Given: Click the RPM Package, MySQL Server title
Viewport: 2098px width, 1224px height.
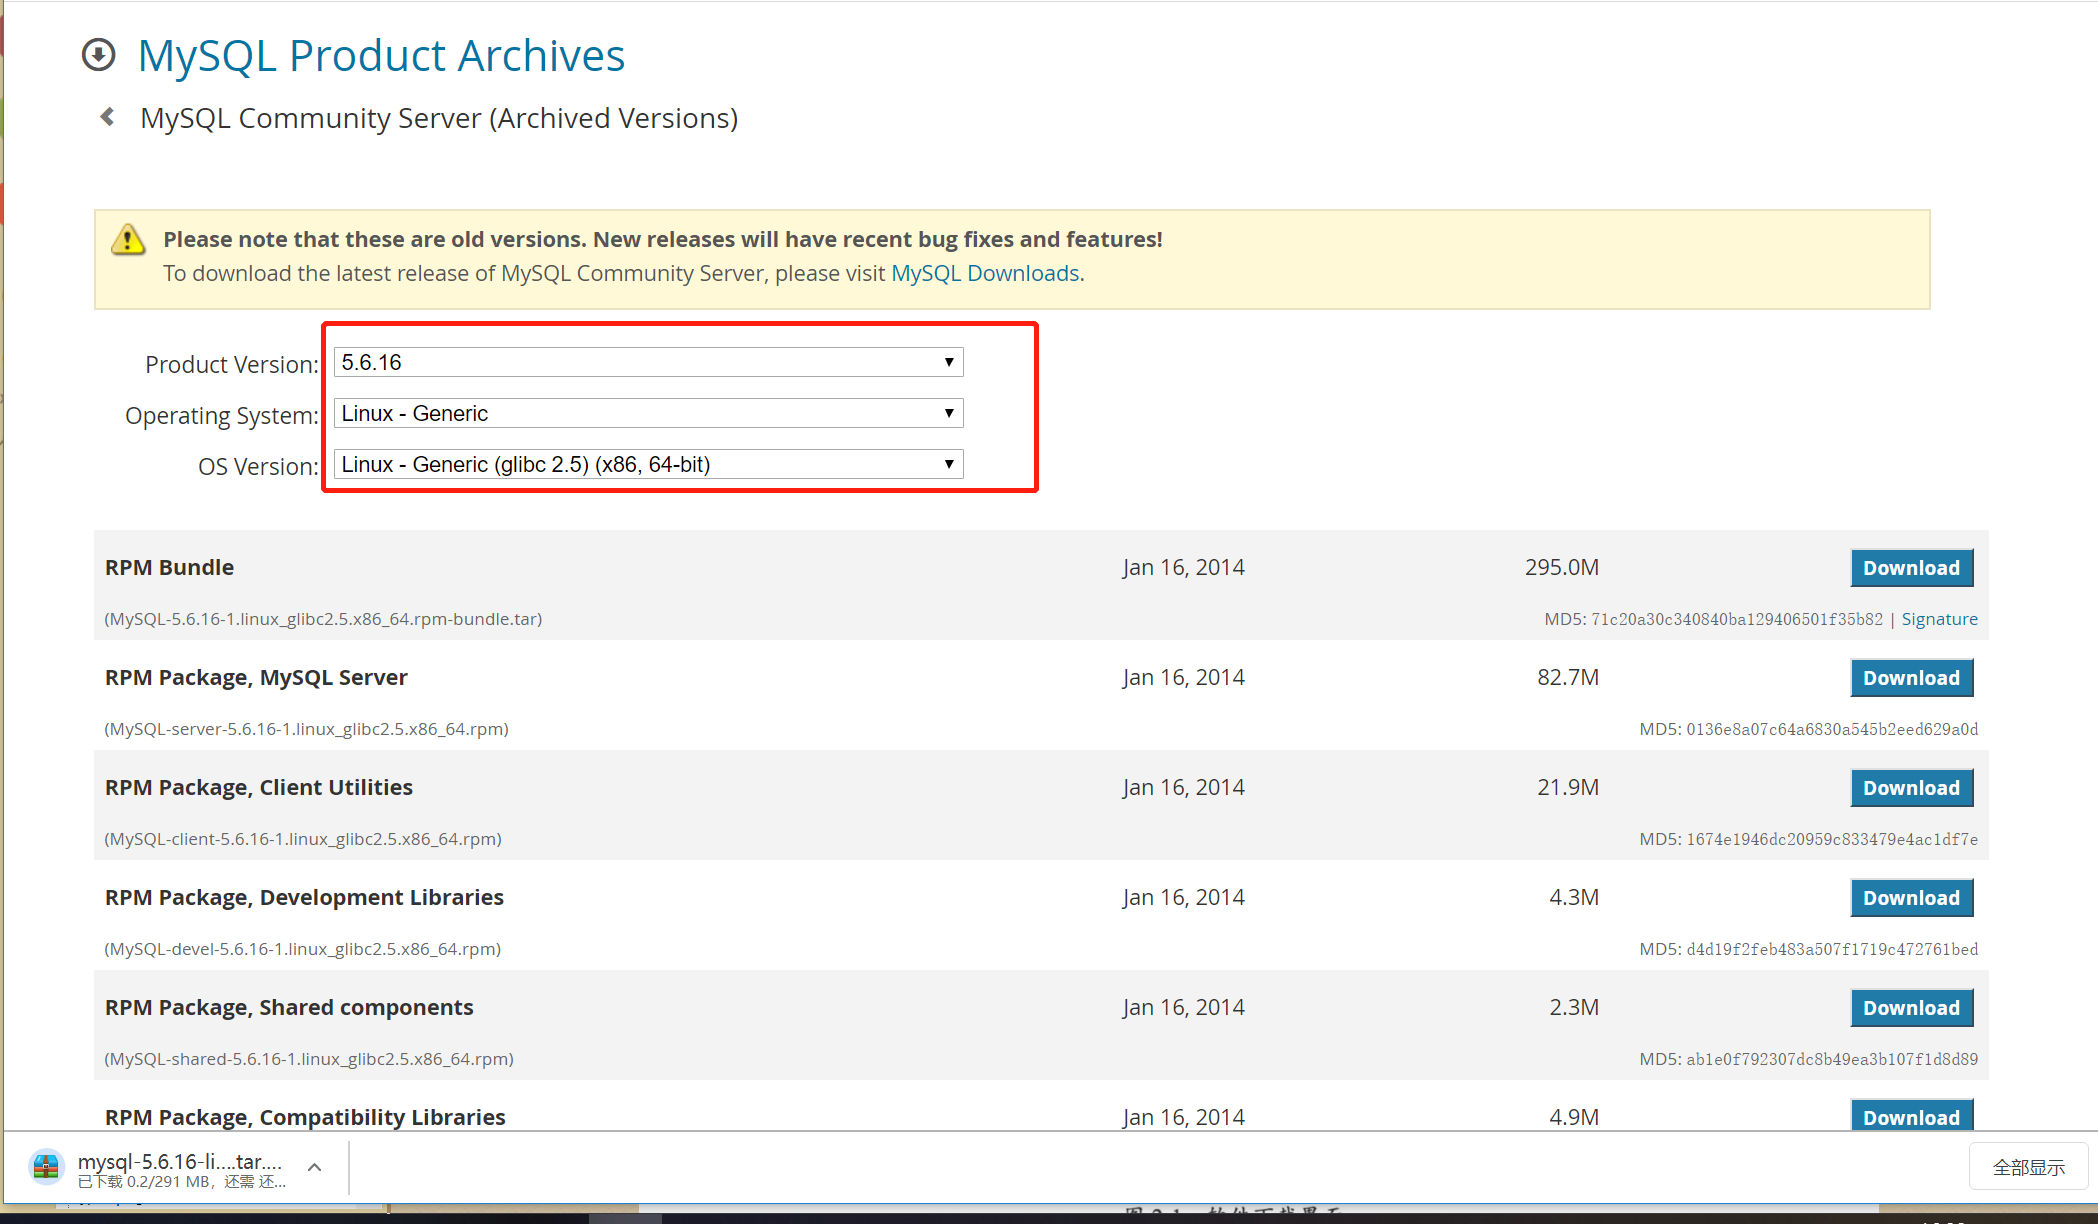Looking at the screenshot, I should pos(256,677).
